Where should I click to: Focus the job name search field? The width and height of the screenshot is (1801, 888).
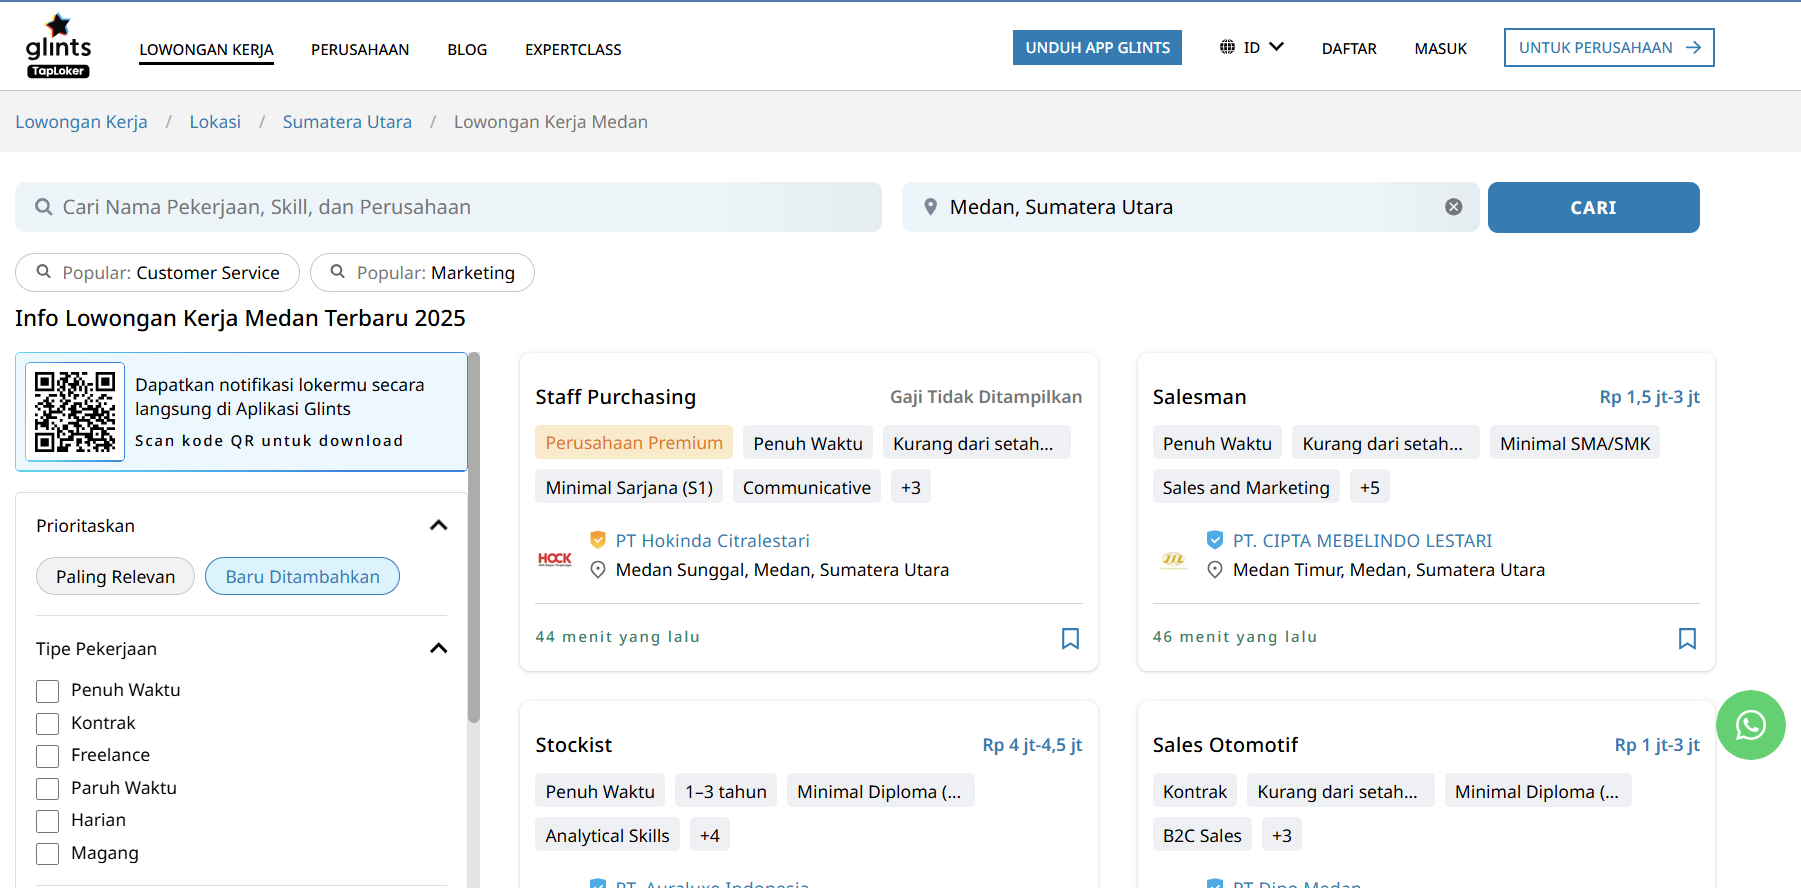point(448,207)
